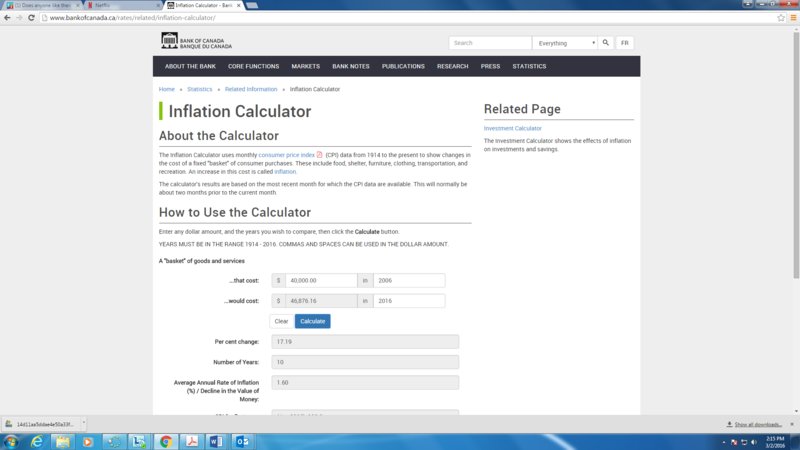Click the 'would cost' 46,876.16 field
800x450 pixels.
[x=321, y=301]
